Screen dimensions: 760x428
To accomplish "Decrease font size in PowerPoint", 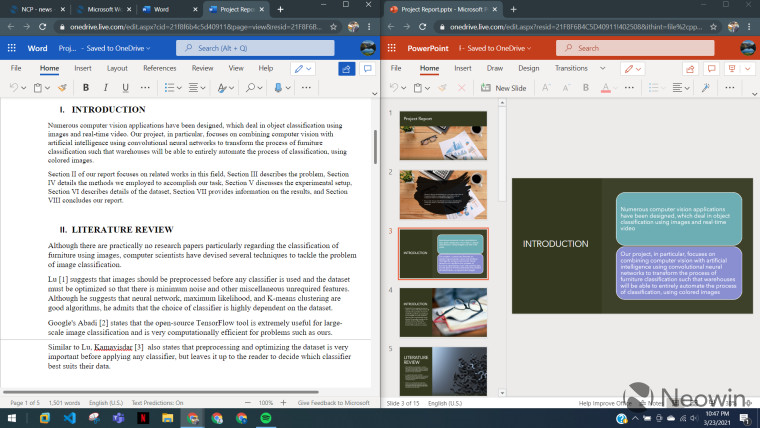I will pyautogui.click(x=566, y=88).
